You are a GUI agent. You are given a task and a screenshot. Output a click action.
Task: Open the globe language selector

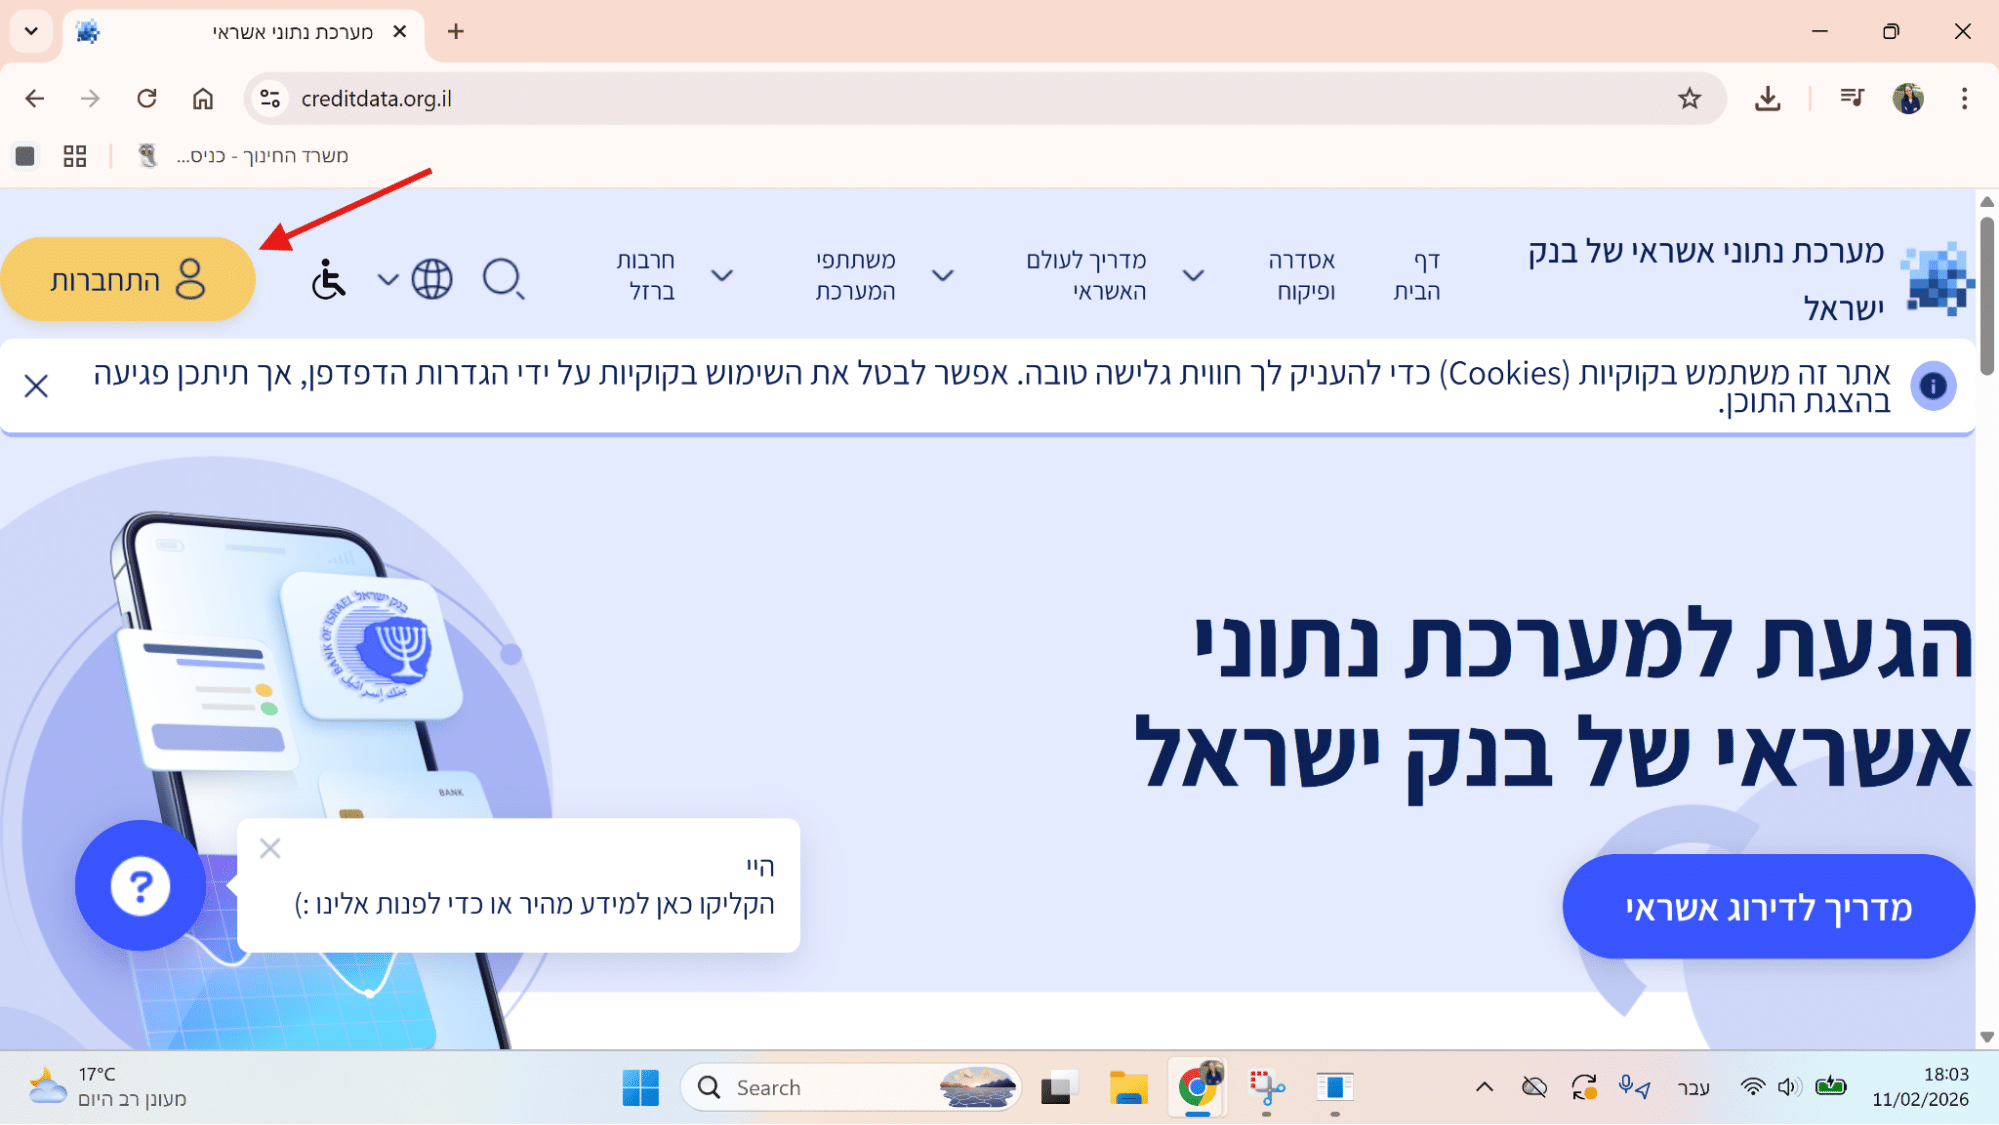click(432, 279)
